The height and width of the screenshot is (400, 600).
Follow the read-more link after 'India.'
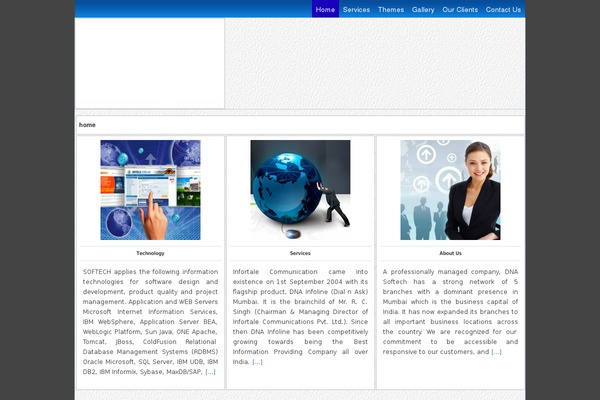point(258,362)
